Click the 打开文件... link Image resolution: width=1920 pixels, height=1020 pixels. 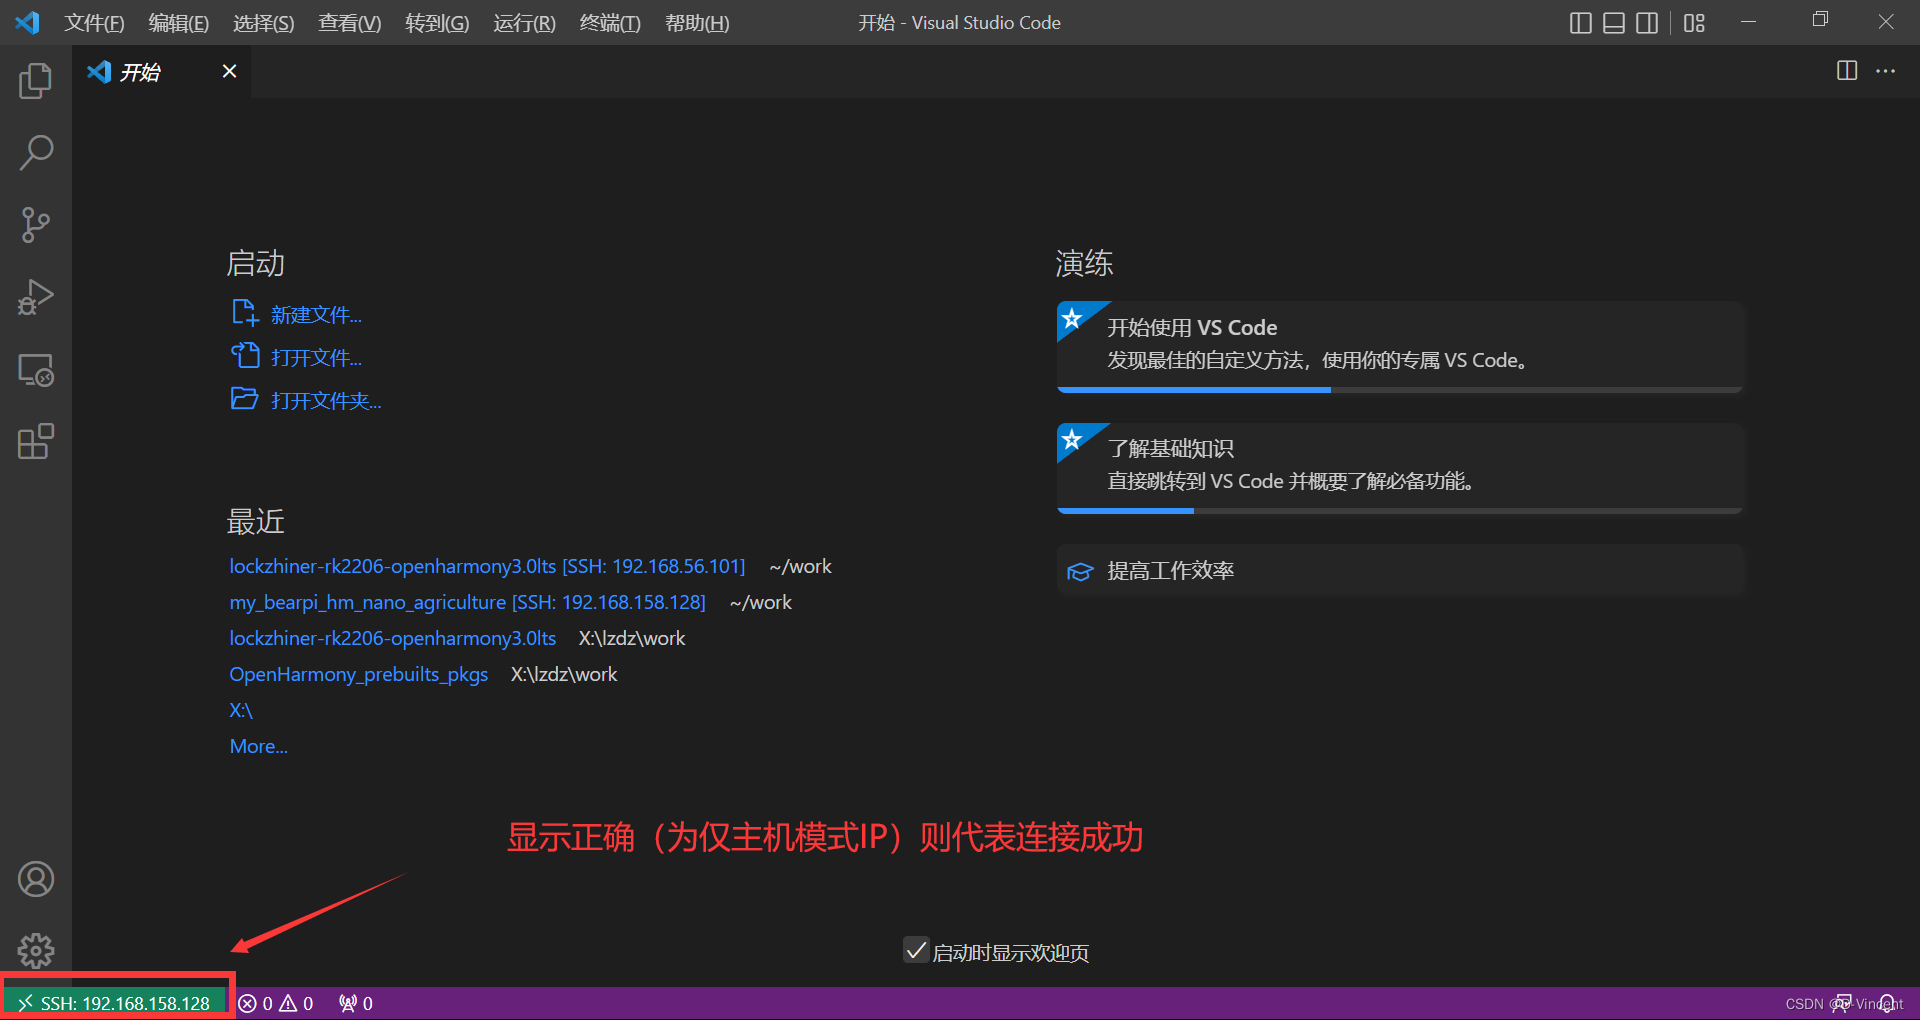[x=316, y=358]
